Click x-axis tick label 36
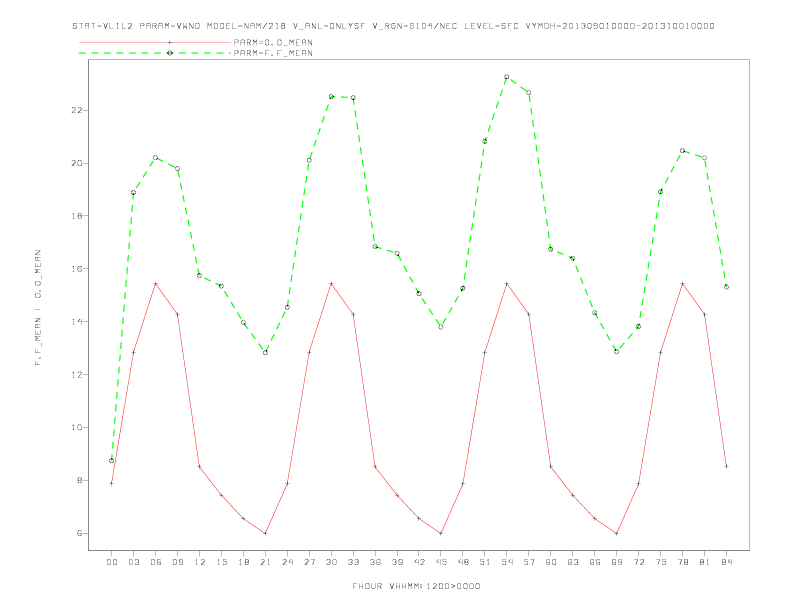Image resolution: width=792 pixels, height=612 pixels. (x=375, y=562)
